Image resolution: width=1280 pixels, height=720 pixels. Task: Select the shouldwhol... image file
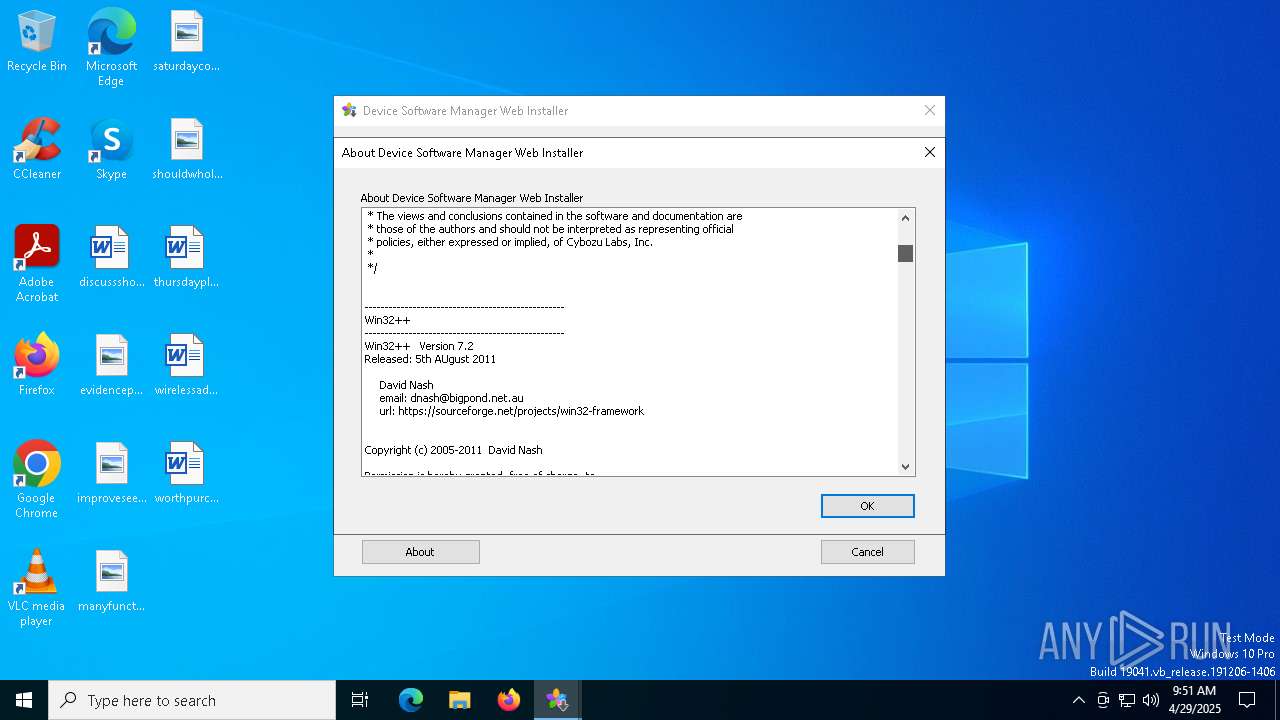pyautogui.click(x=186, y=150)
